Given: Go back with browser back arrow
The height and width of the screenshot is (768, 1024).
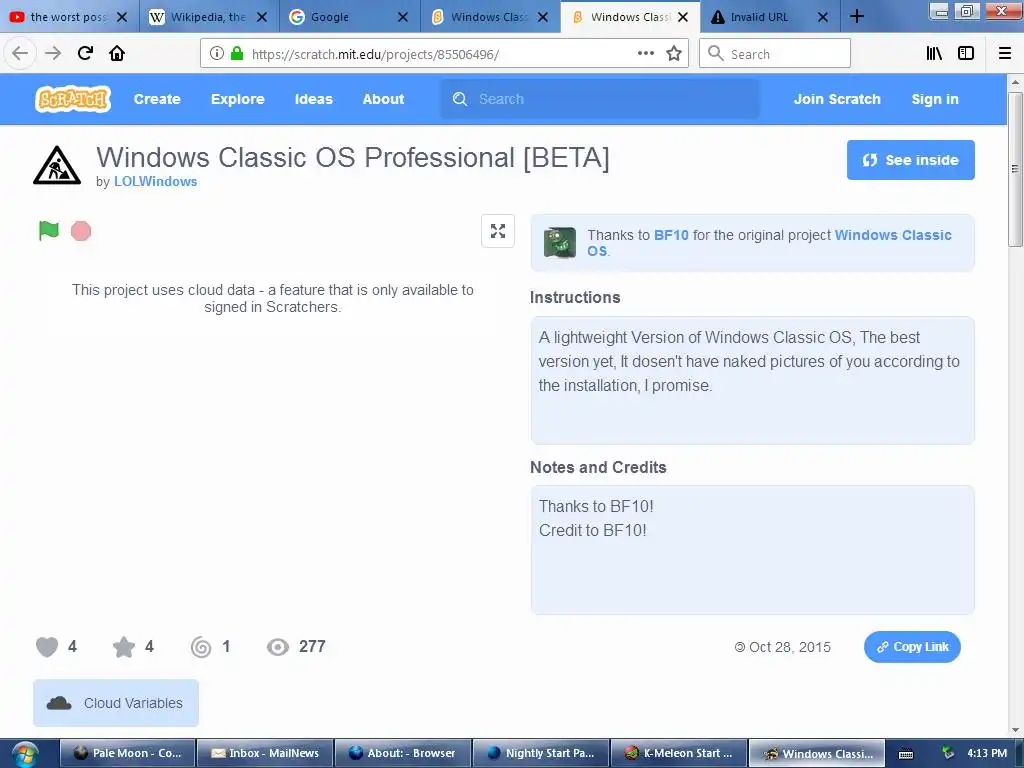Looking at the screenshot, I should 20,54.
